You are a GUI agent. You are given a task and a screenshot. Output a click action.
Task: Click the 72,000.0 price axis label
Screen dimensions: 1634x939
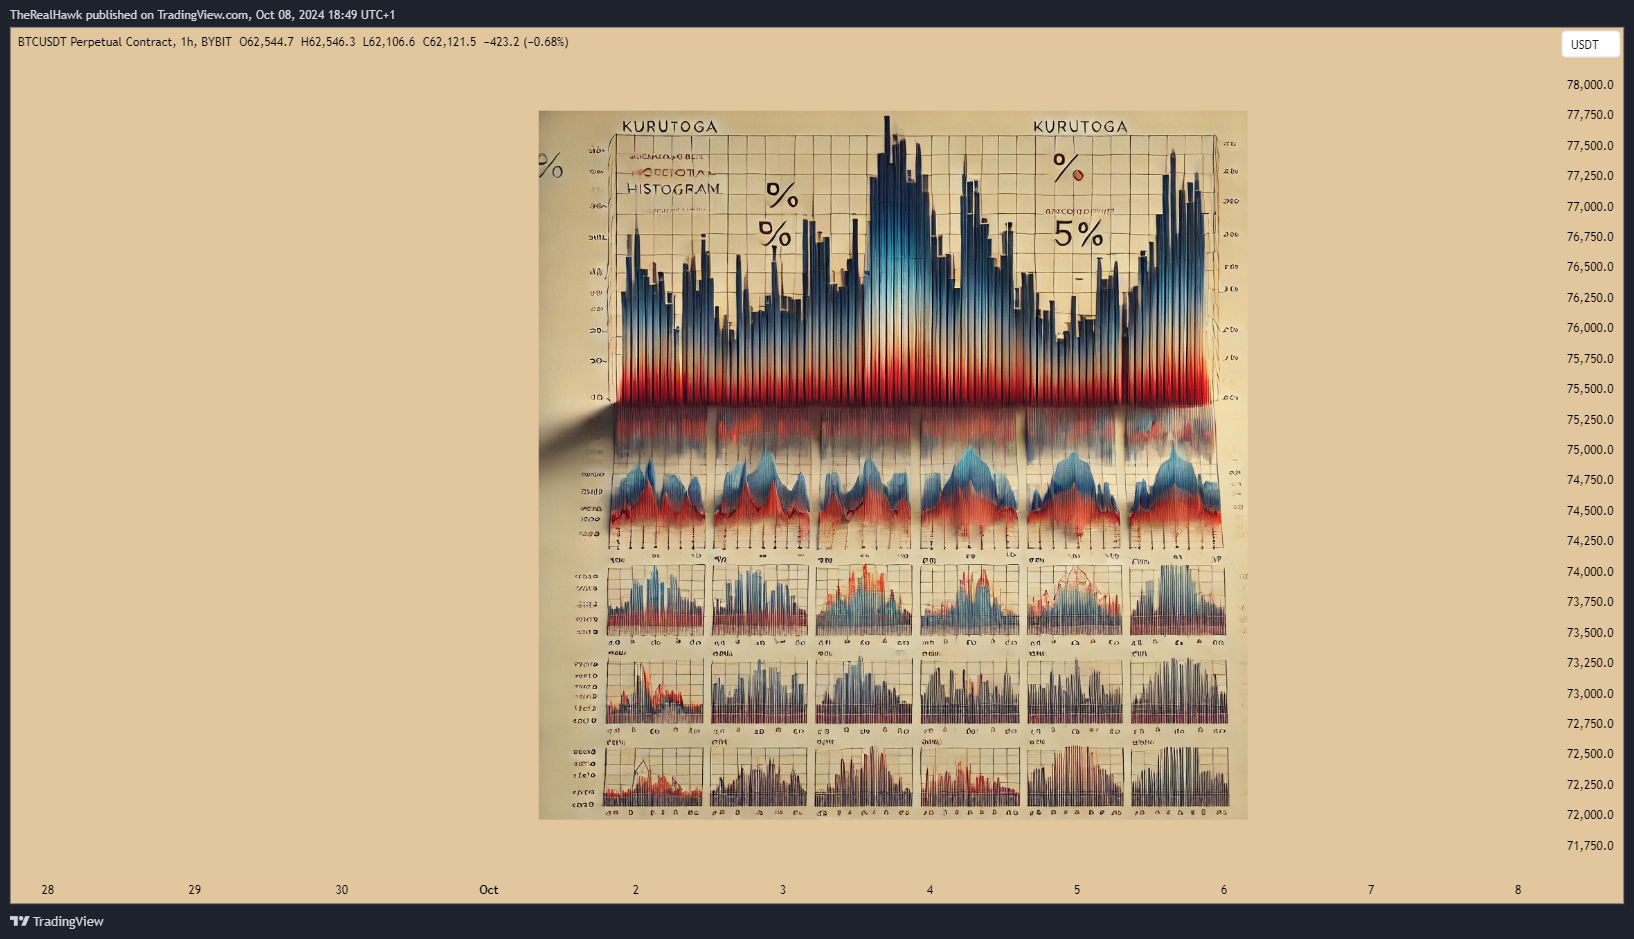coord(1590,815)
